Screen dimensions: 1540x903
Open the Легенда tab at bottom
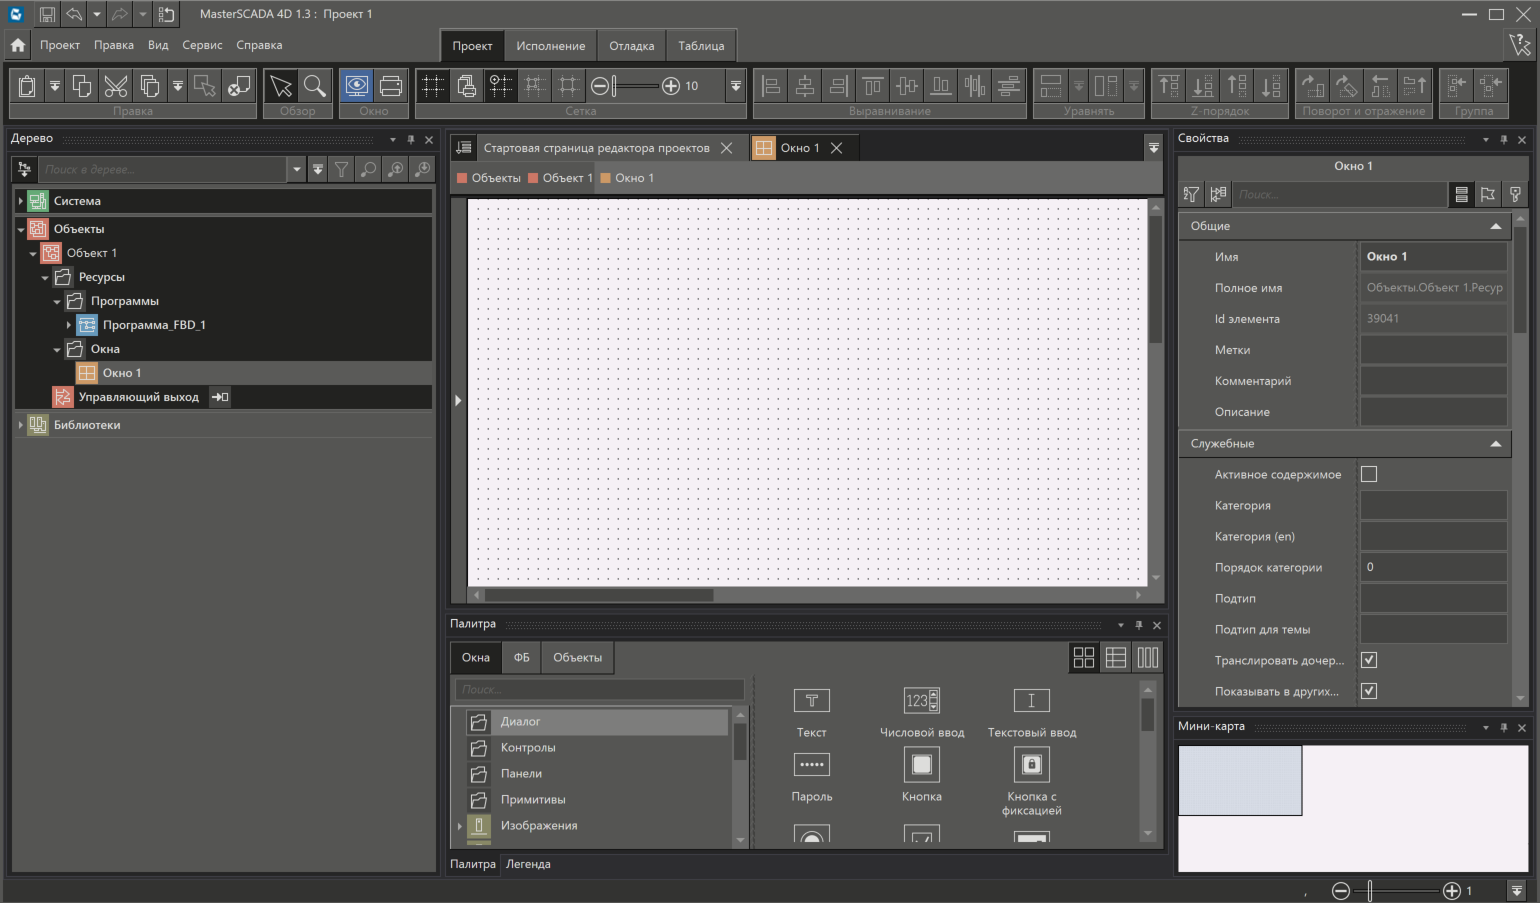528,864
